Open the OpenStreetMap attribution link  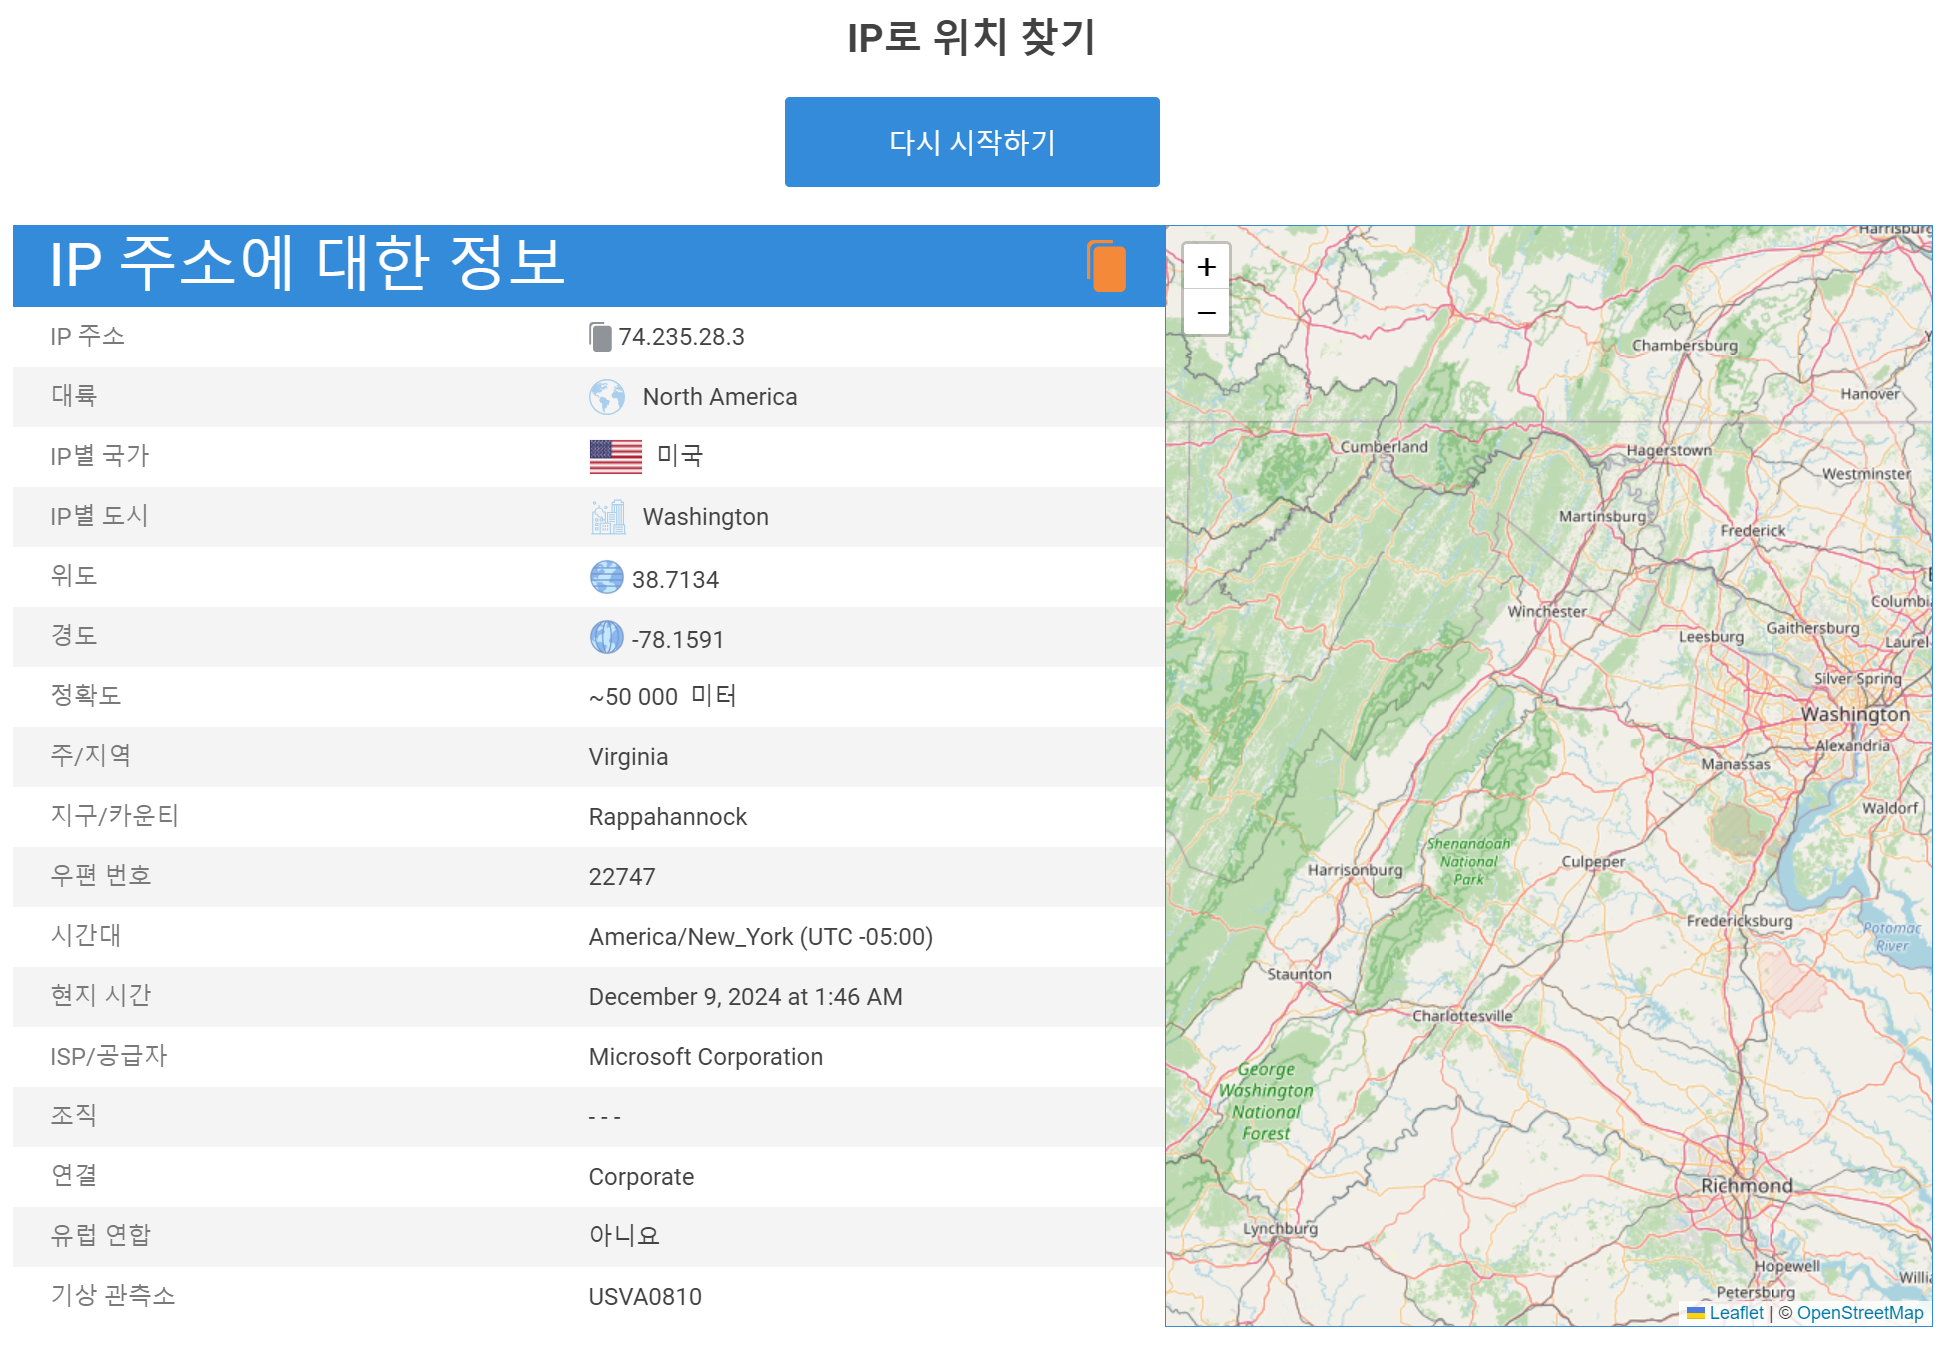coord(1859,1313)
